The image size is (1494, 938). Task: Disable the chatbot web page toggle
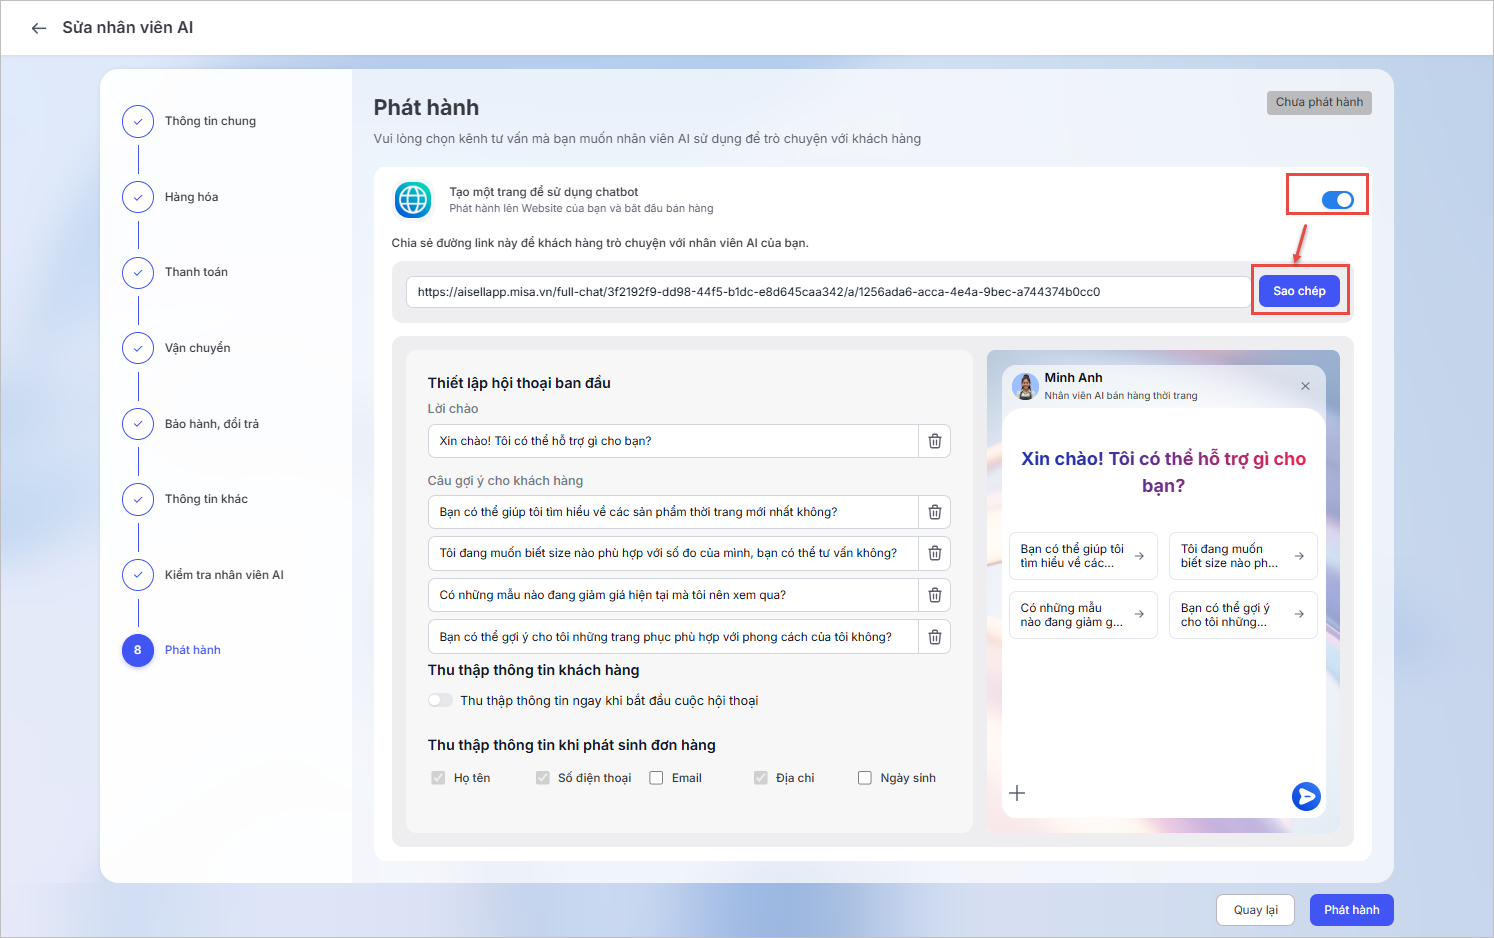pyautogui.click(x=1337, y=200)
